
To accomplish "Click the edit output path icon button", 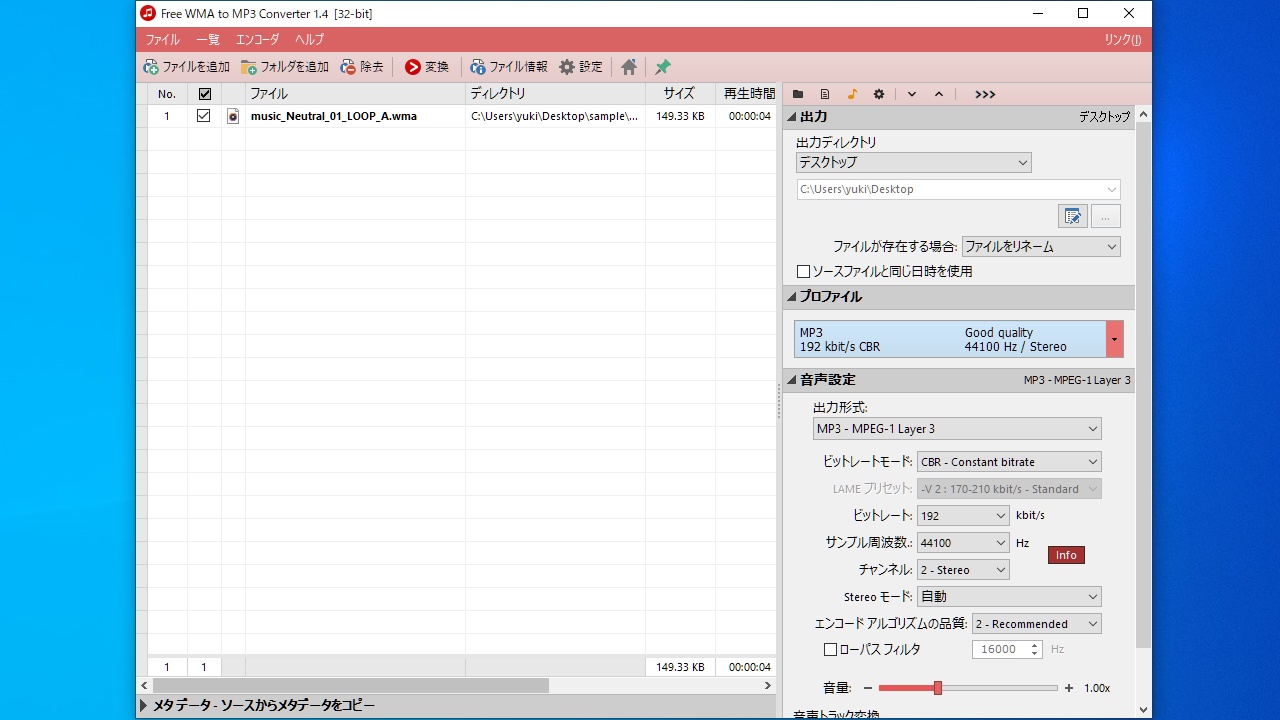I will click(1072, 216).
